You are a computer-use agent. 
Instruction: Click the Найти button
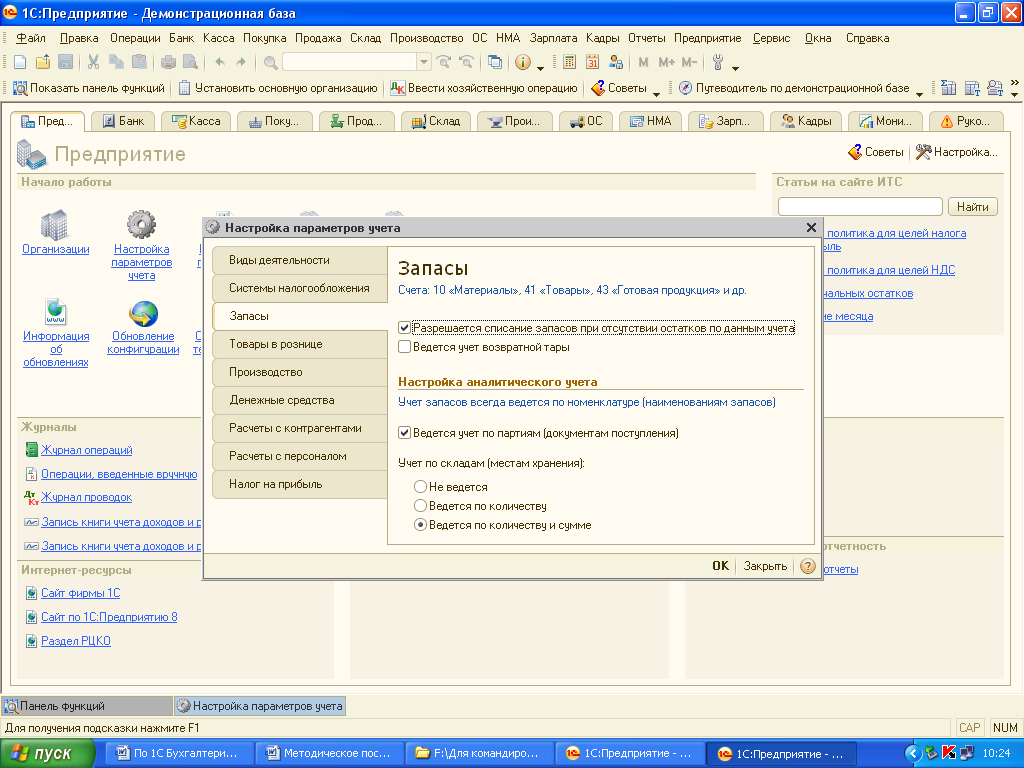tap(972, 207)
